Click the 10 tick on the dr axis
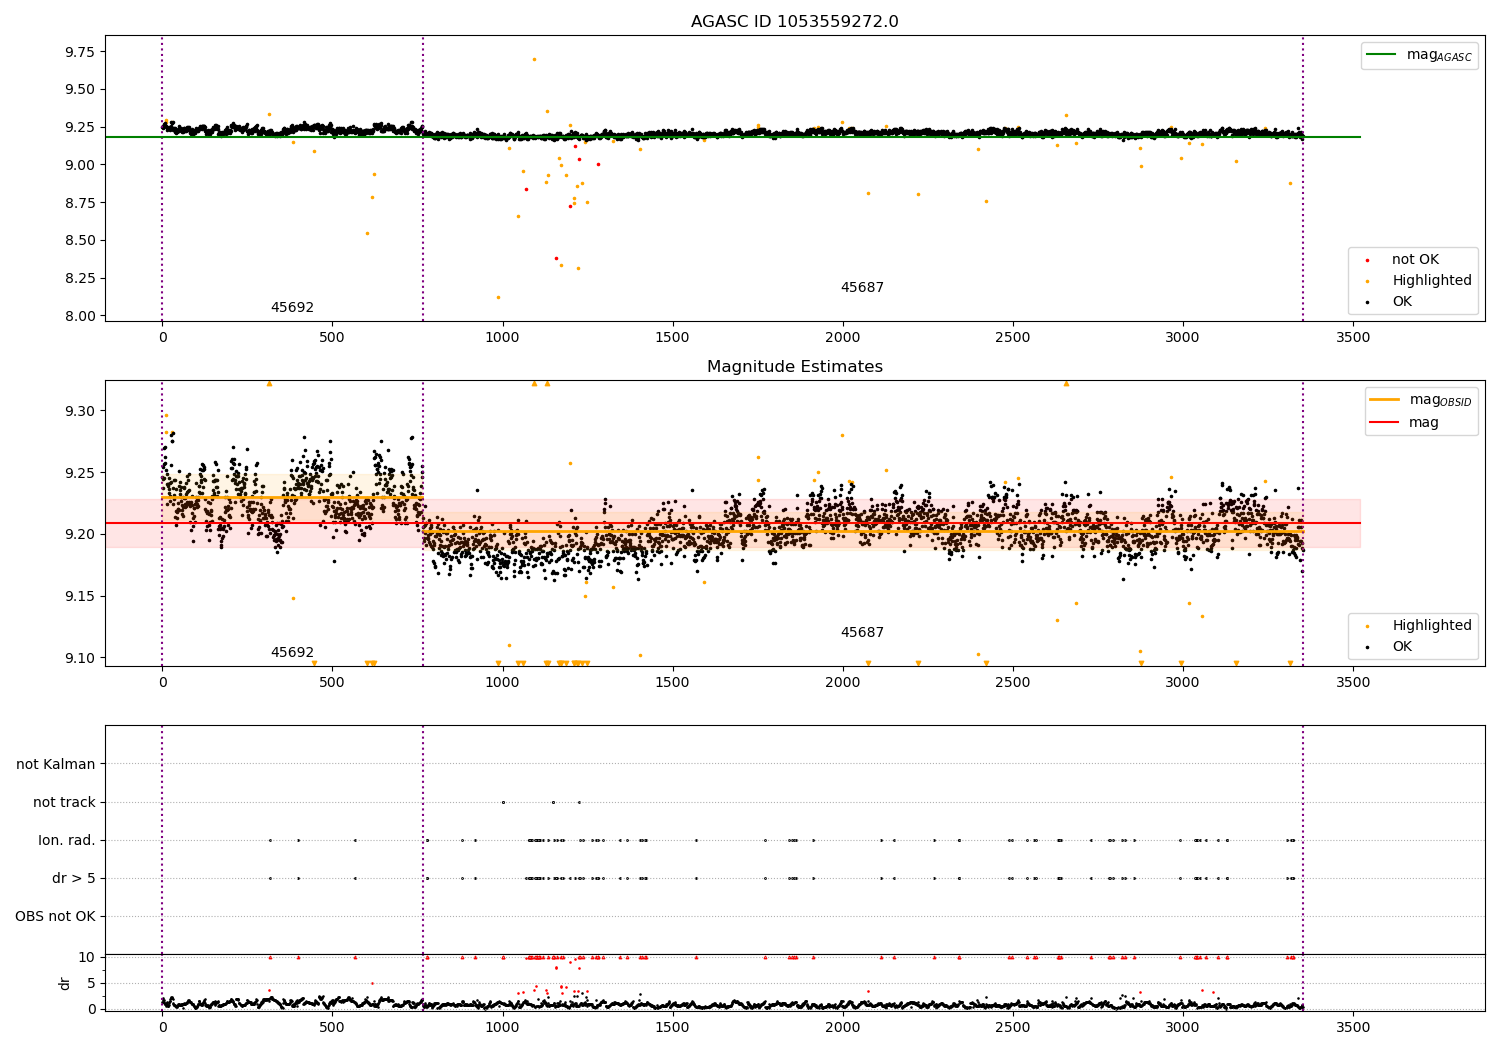Image resolution: width=1500 pixels, height=1050 pixels. point(87,958)
